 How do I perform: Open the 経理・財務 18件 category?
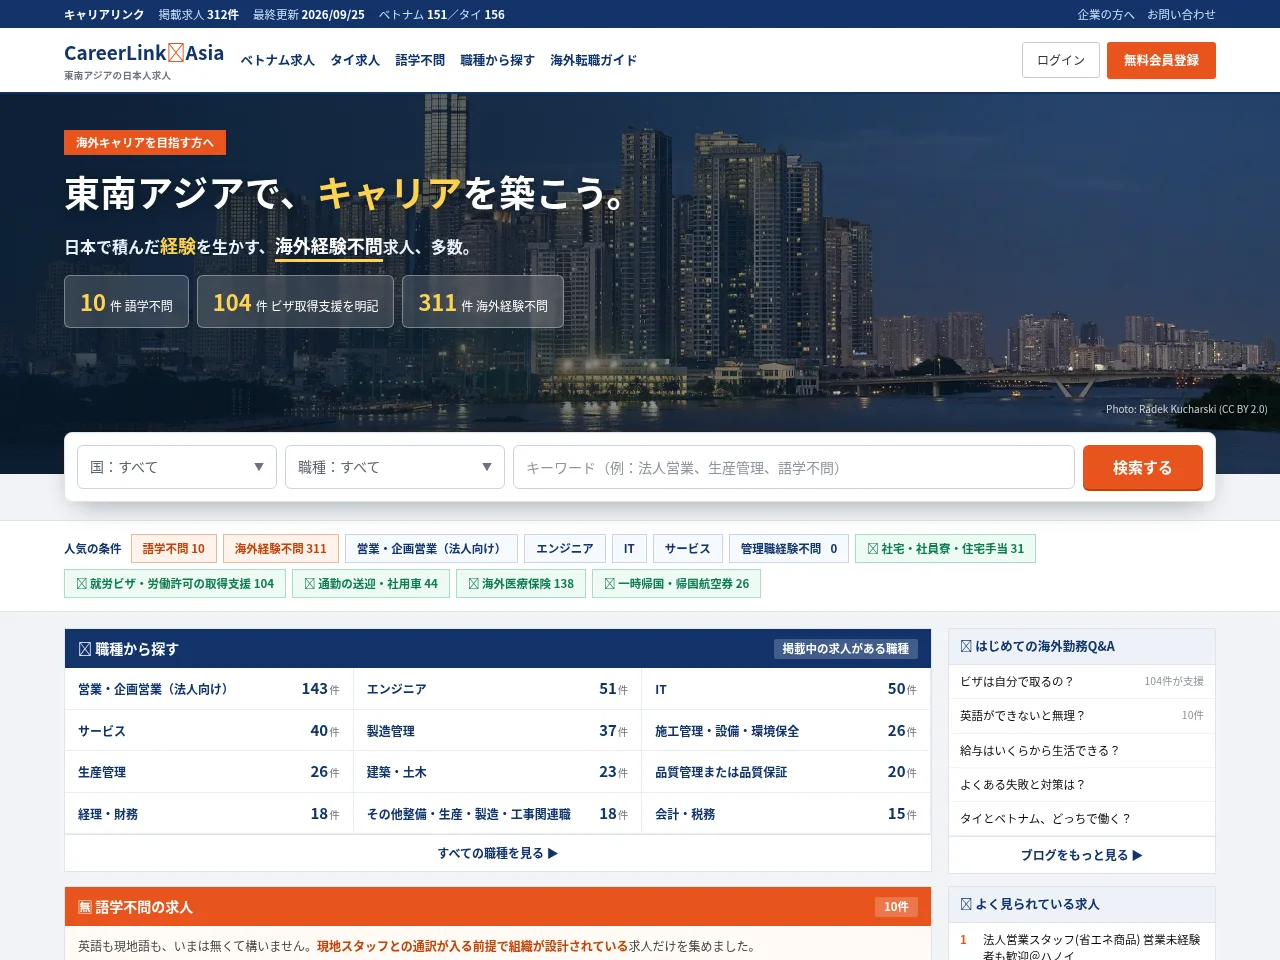coord(209,814)
